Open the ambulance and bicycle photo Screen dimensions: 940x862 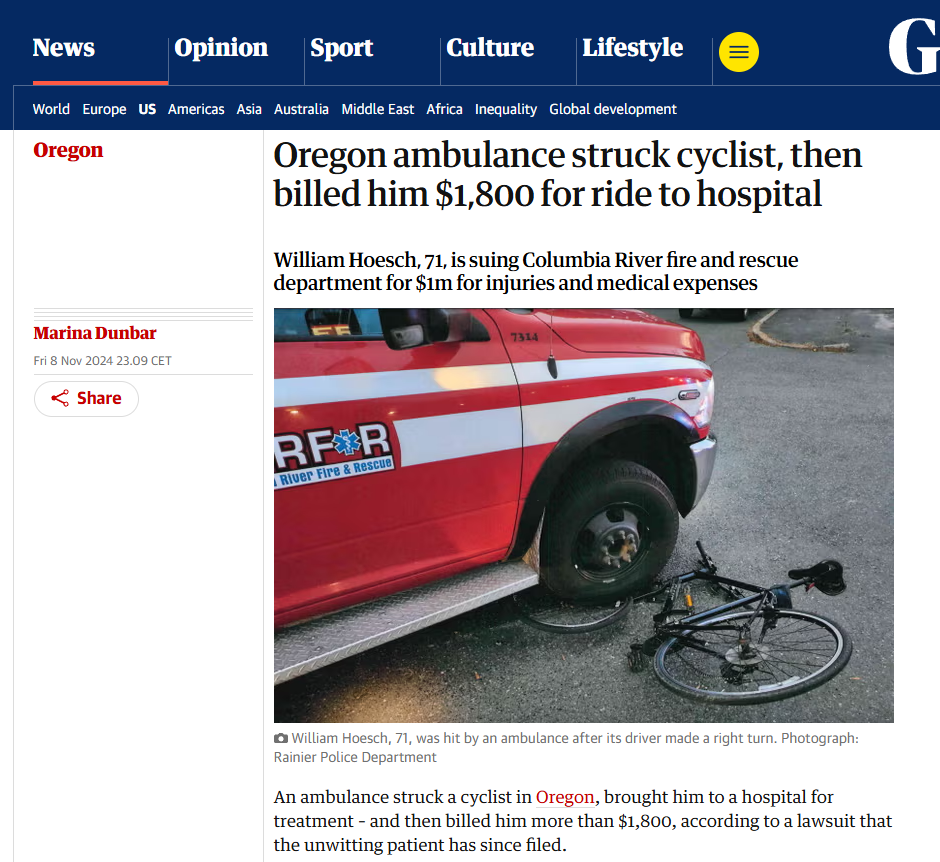(583, 515)
